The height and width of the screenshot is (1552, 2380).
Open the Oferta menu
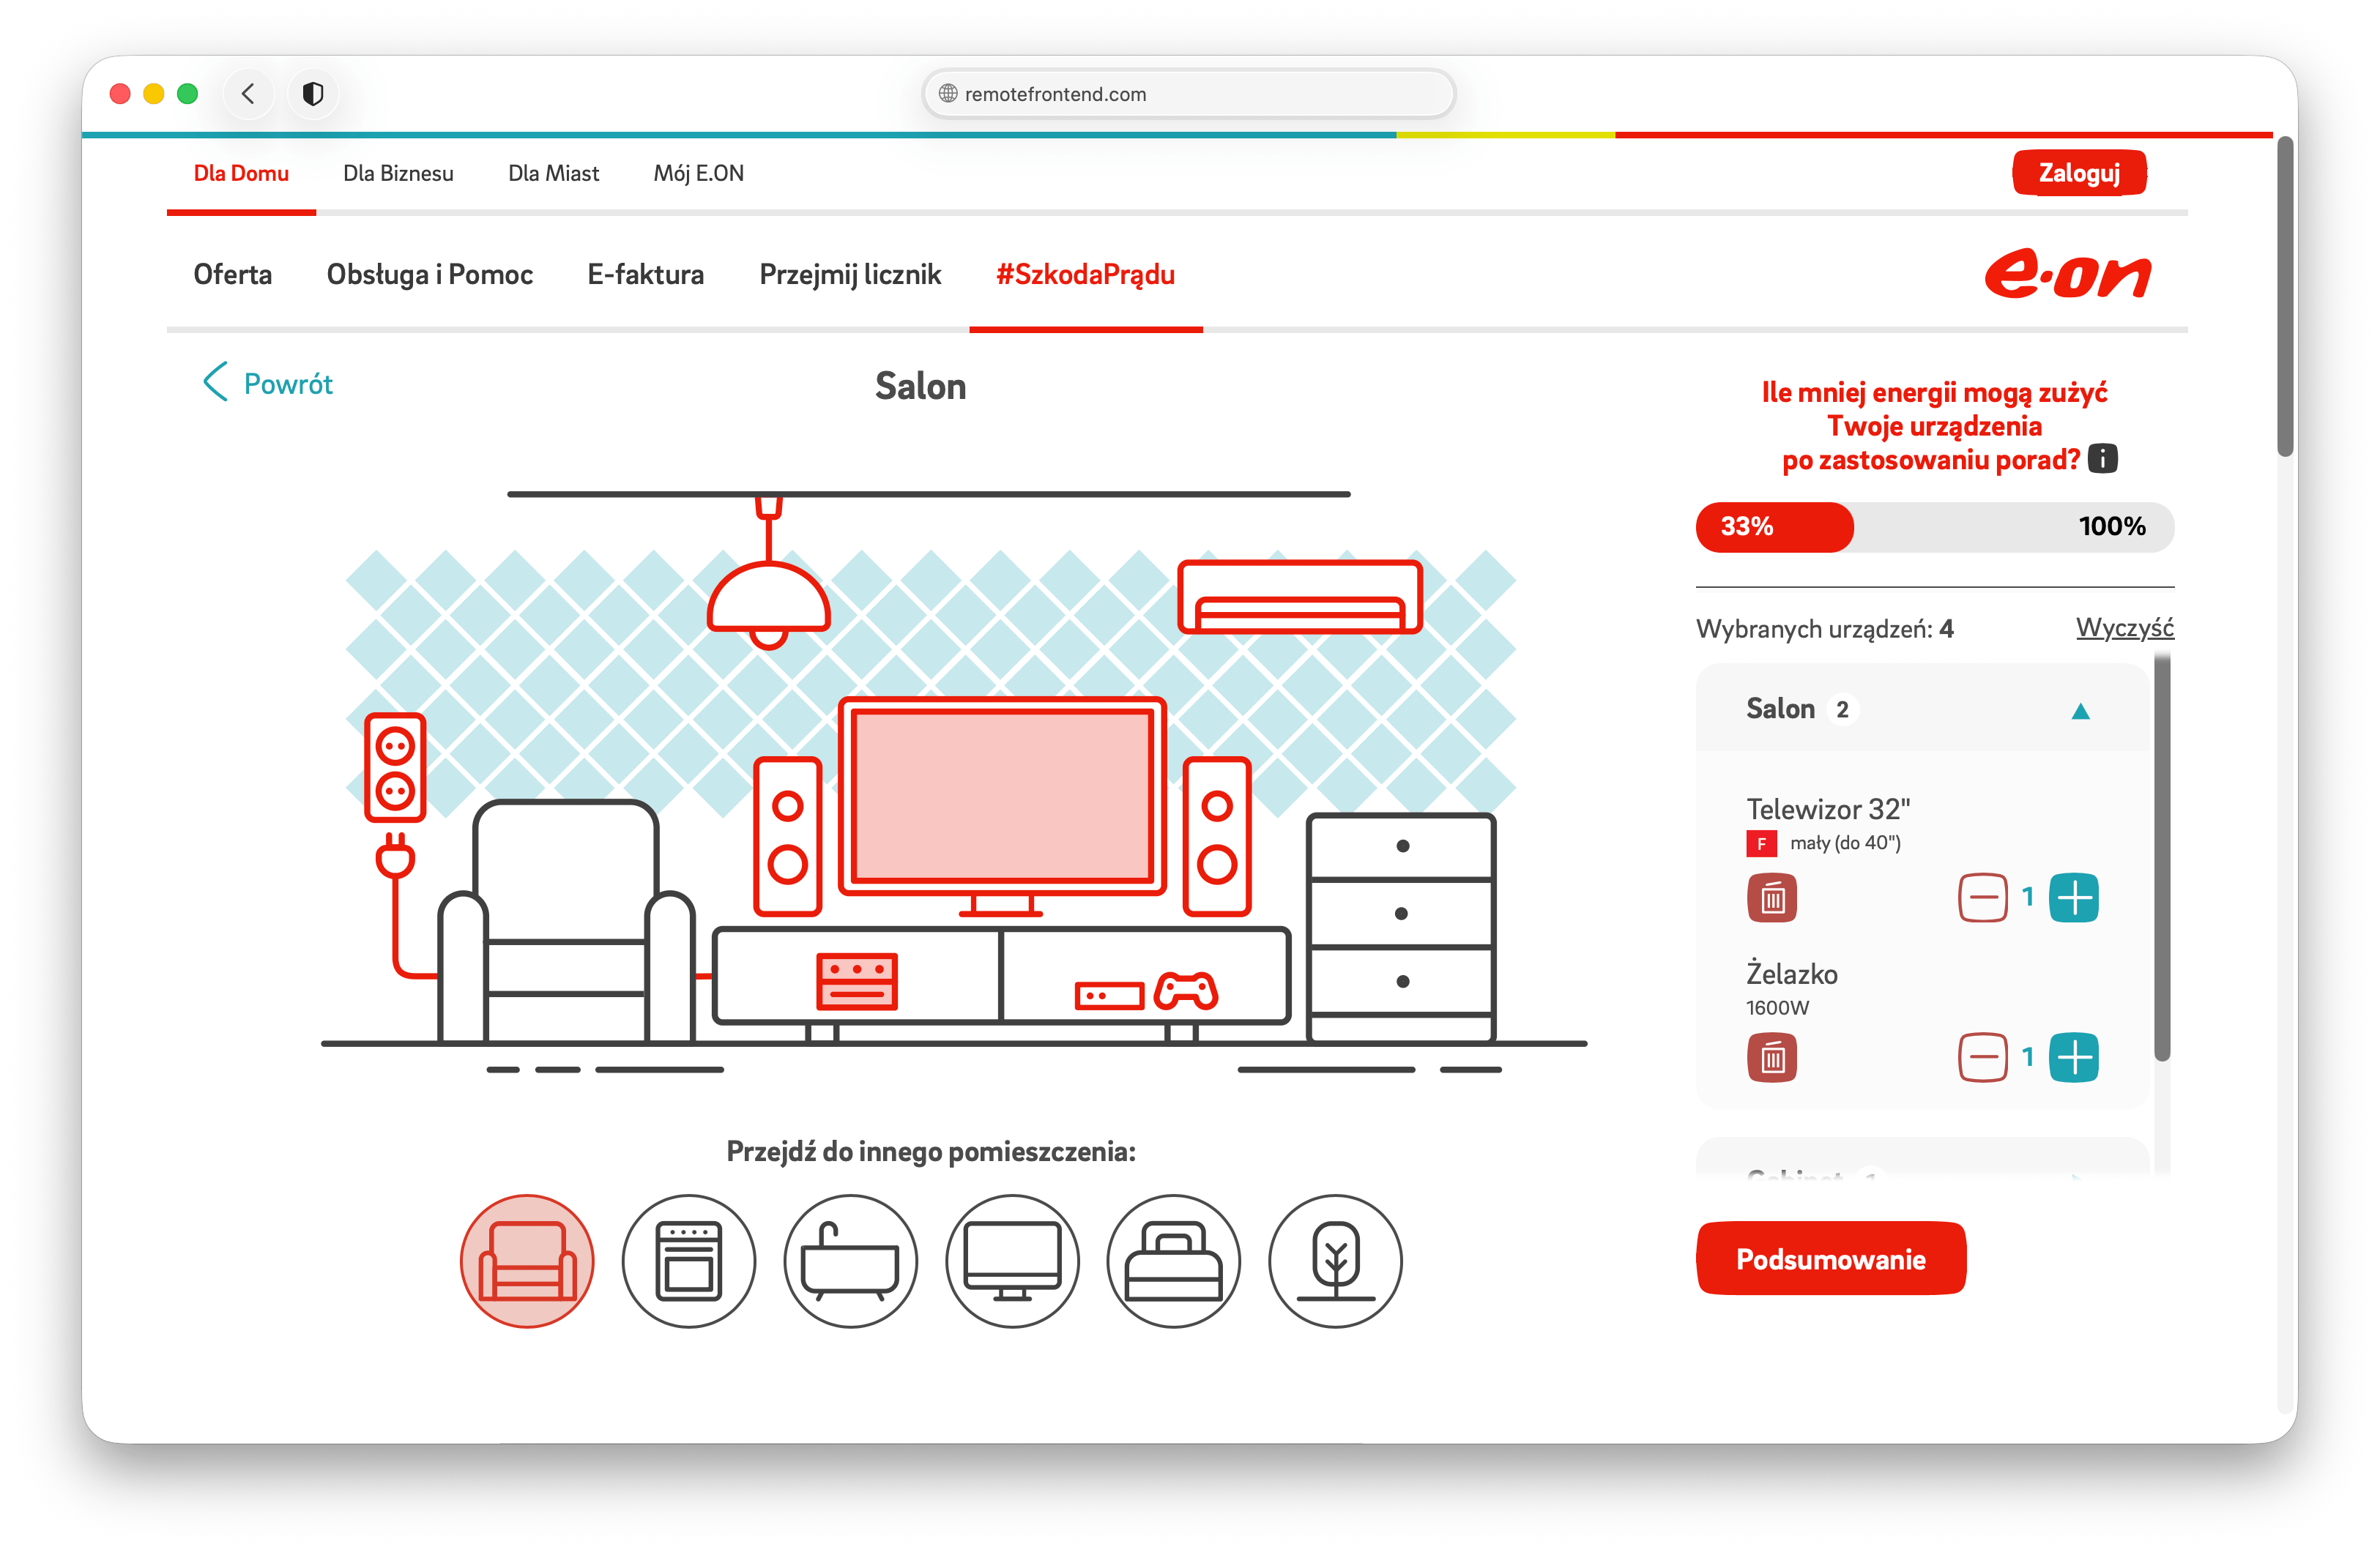tap(232, 274)
